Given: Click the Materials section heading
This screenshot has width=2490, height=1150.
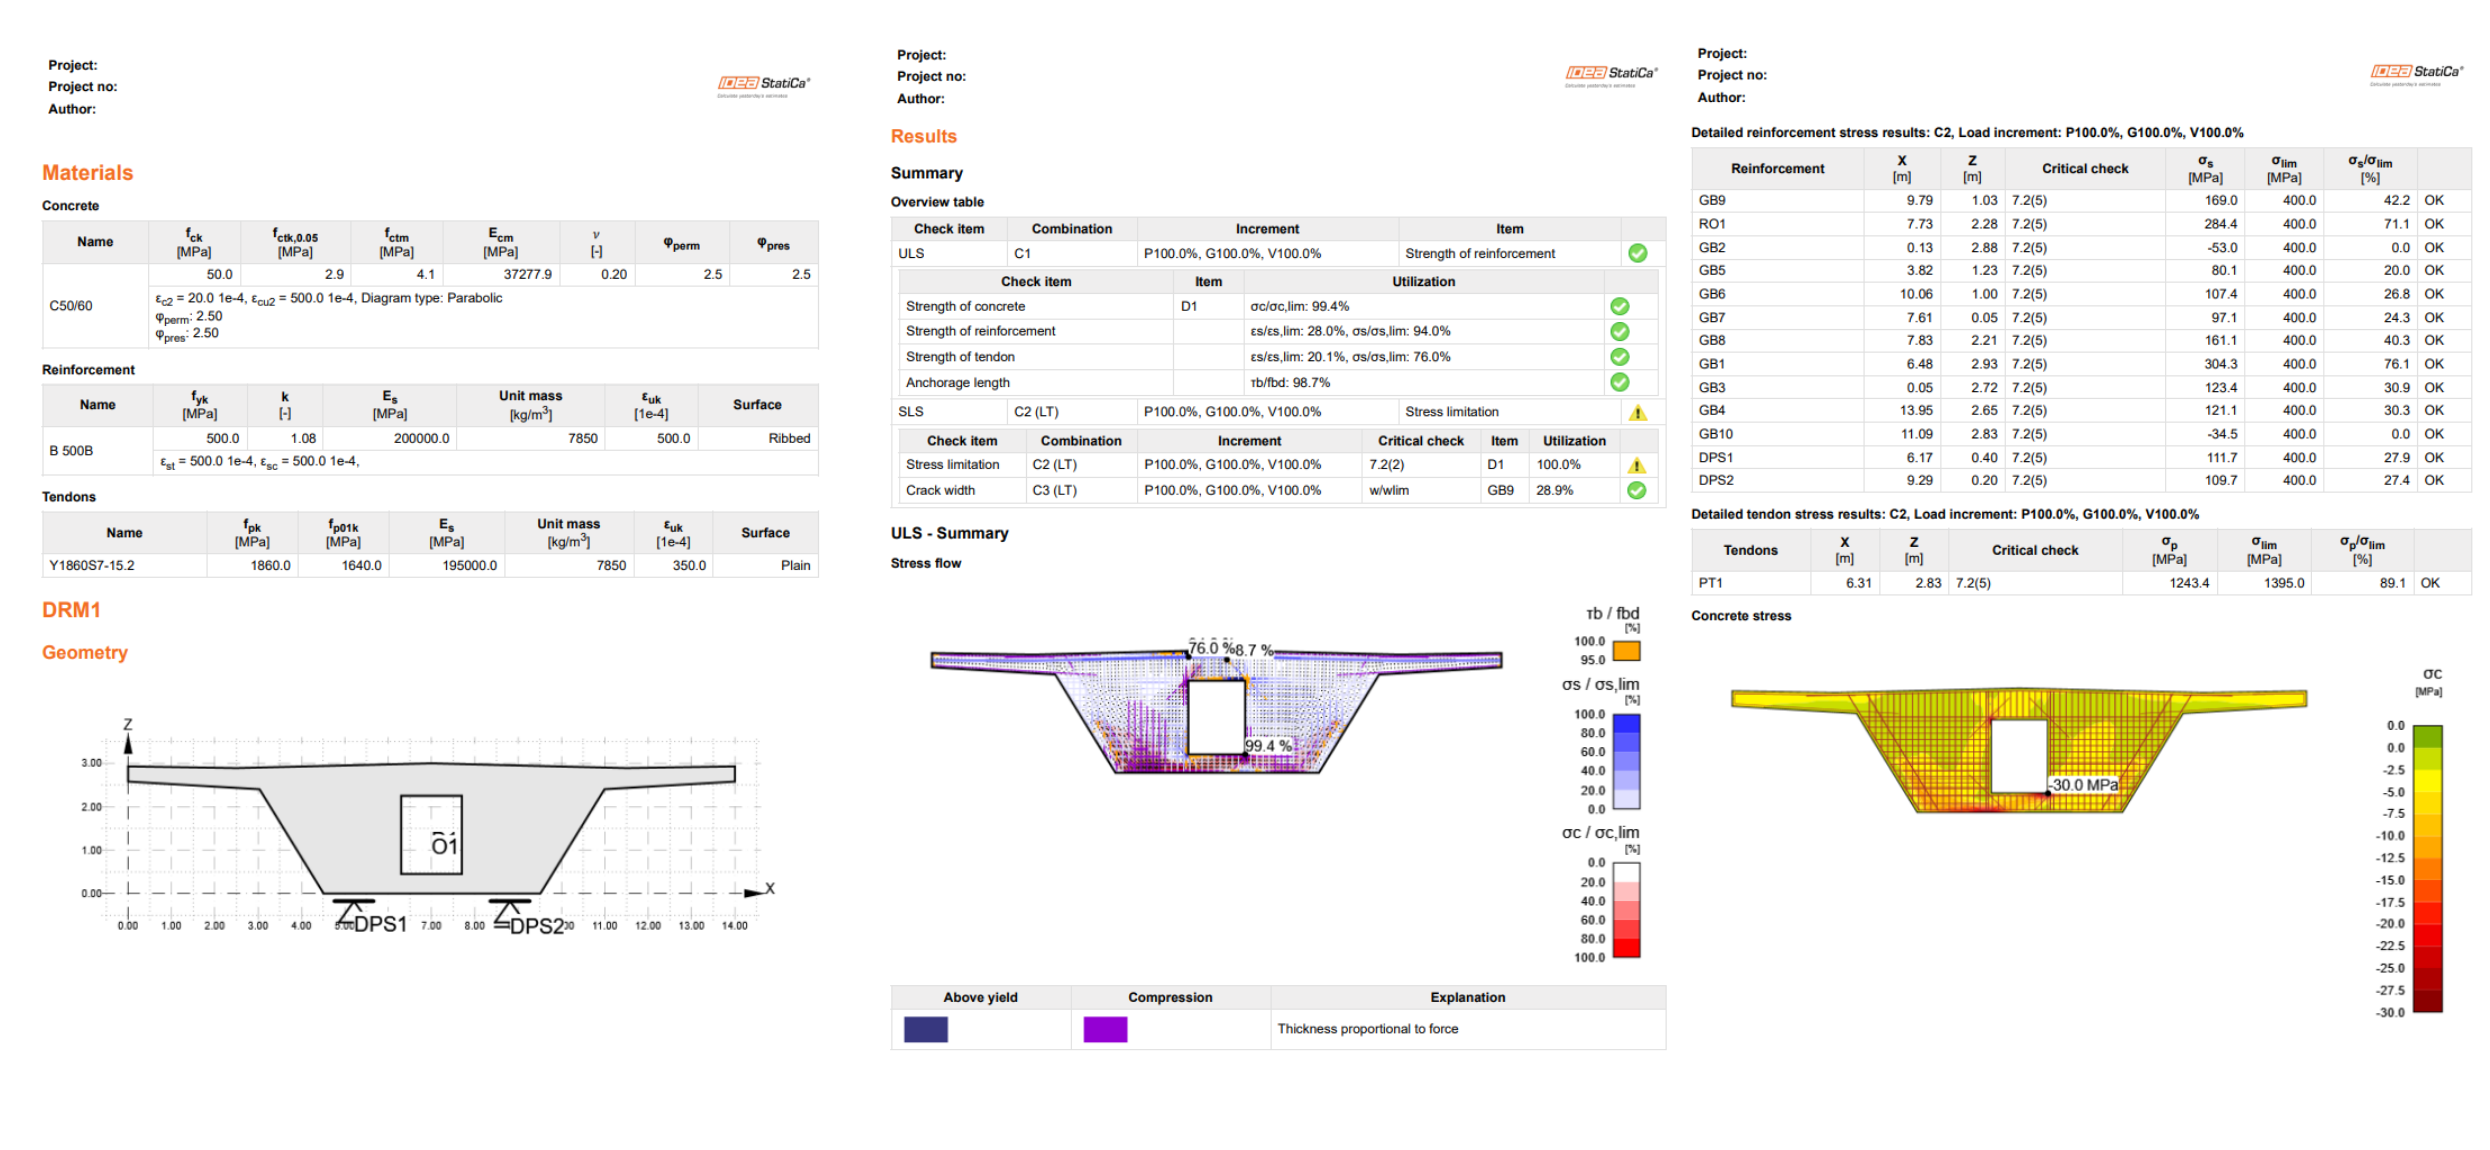Looking at the screenshot, I should point(87,173).
